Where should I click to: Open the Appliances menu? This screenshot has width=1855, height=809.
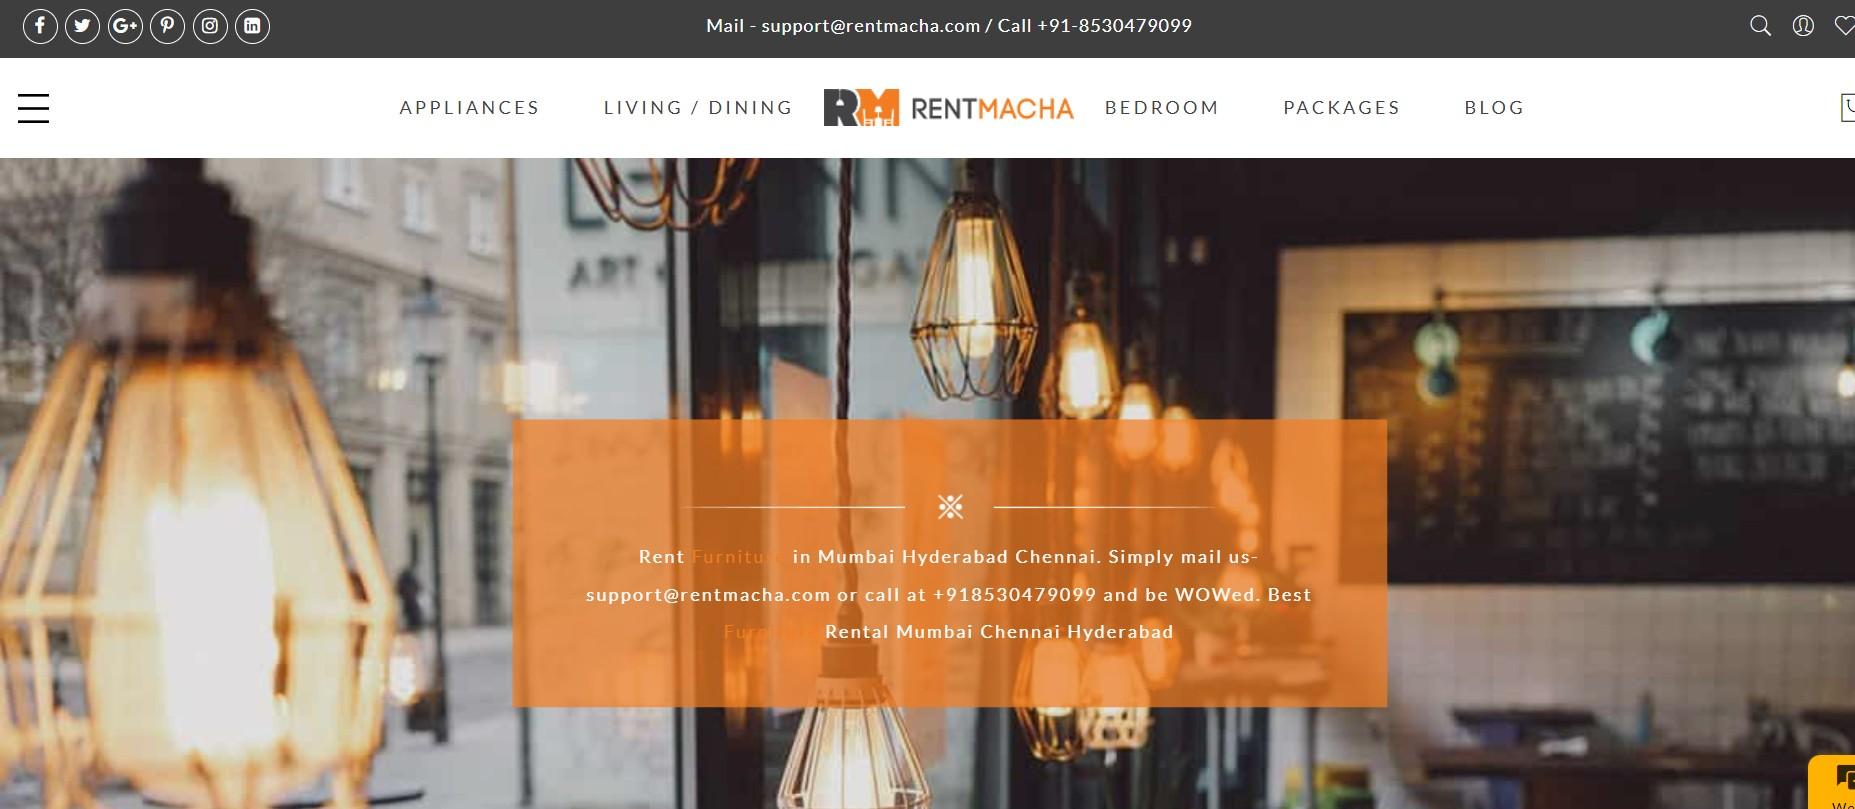coord(469,108)
